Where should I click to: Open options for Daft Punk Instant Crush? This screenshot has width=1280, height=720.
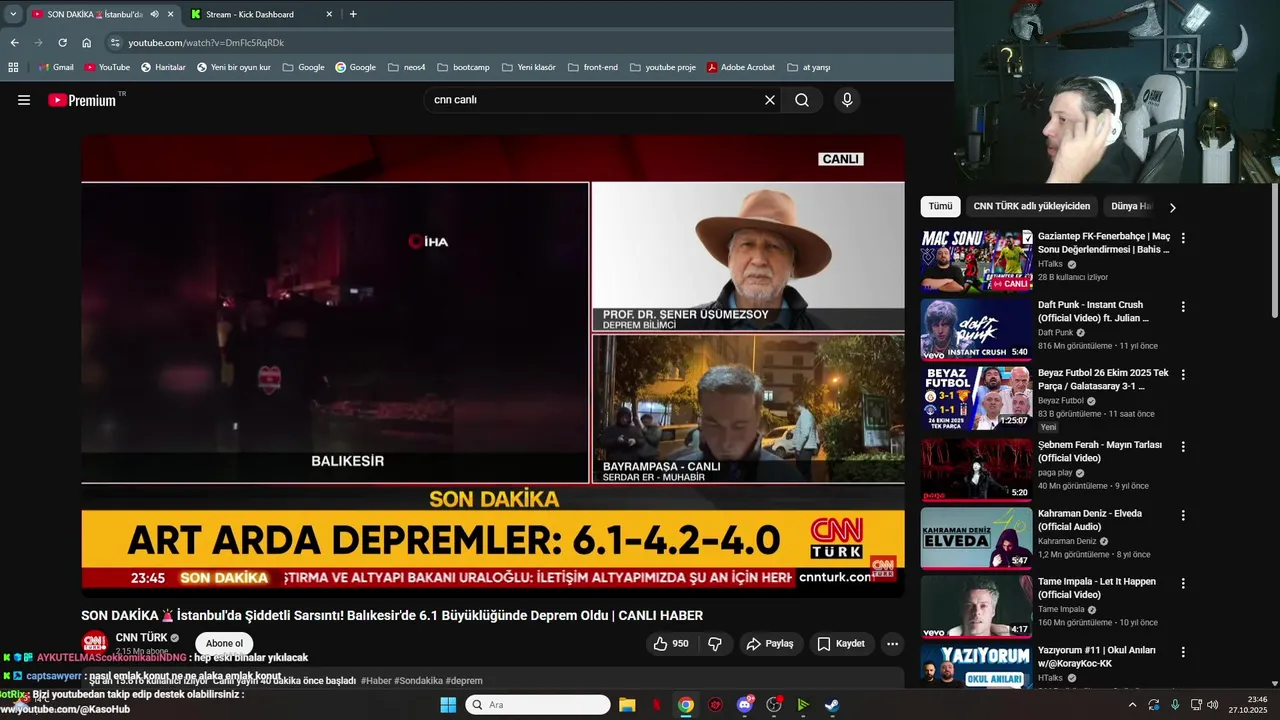click(x=1183, y=307)
